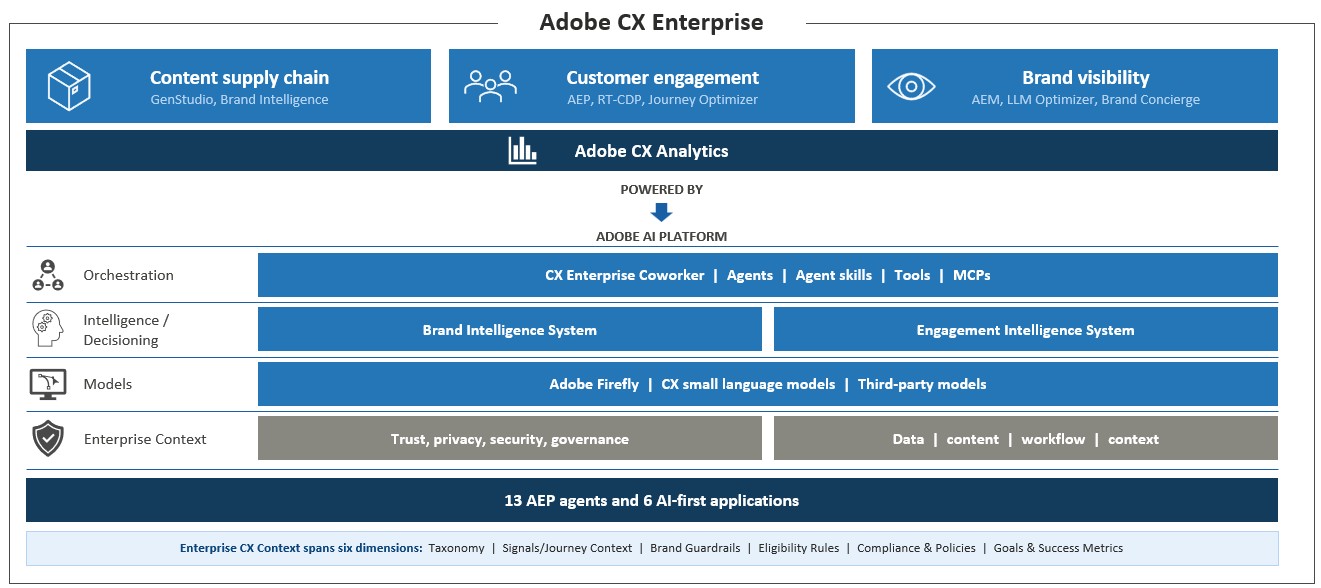Click the 'Orchestration' row label
1321x588 pixels.
pos(128,275)
